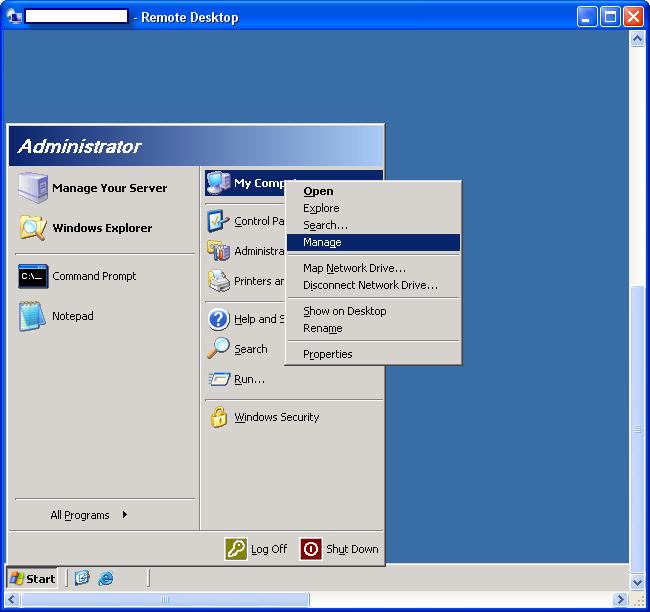This screenshot has width=650, height=612.
Task: Click the red Shut Down power icon
Action: pyautogui.click(x=311, y=549)
